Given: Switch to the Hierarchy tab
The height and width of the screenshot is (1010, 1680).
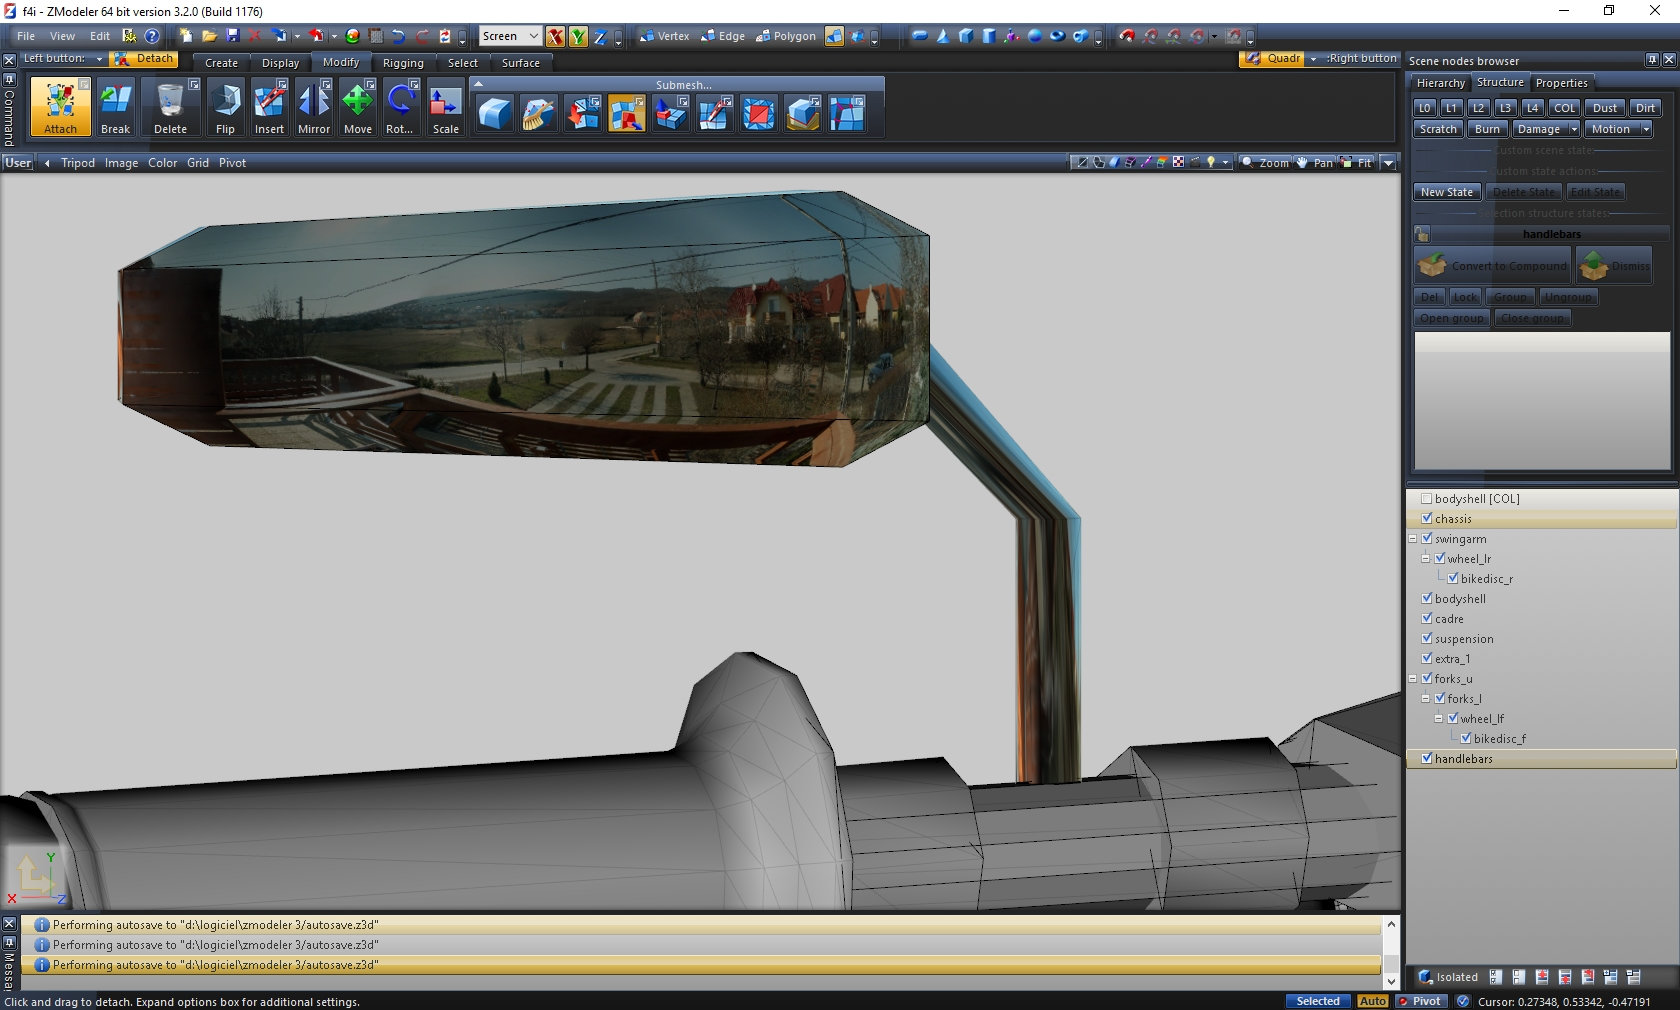Looking at the screenshot, I should 1440,83.
